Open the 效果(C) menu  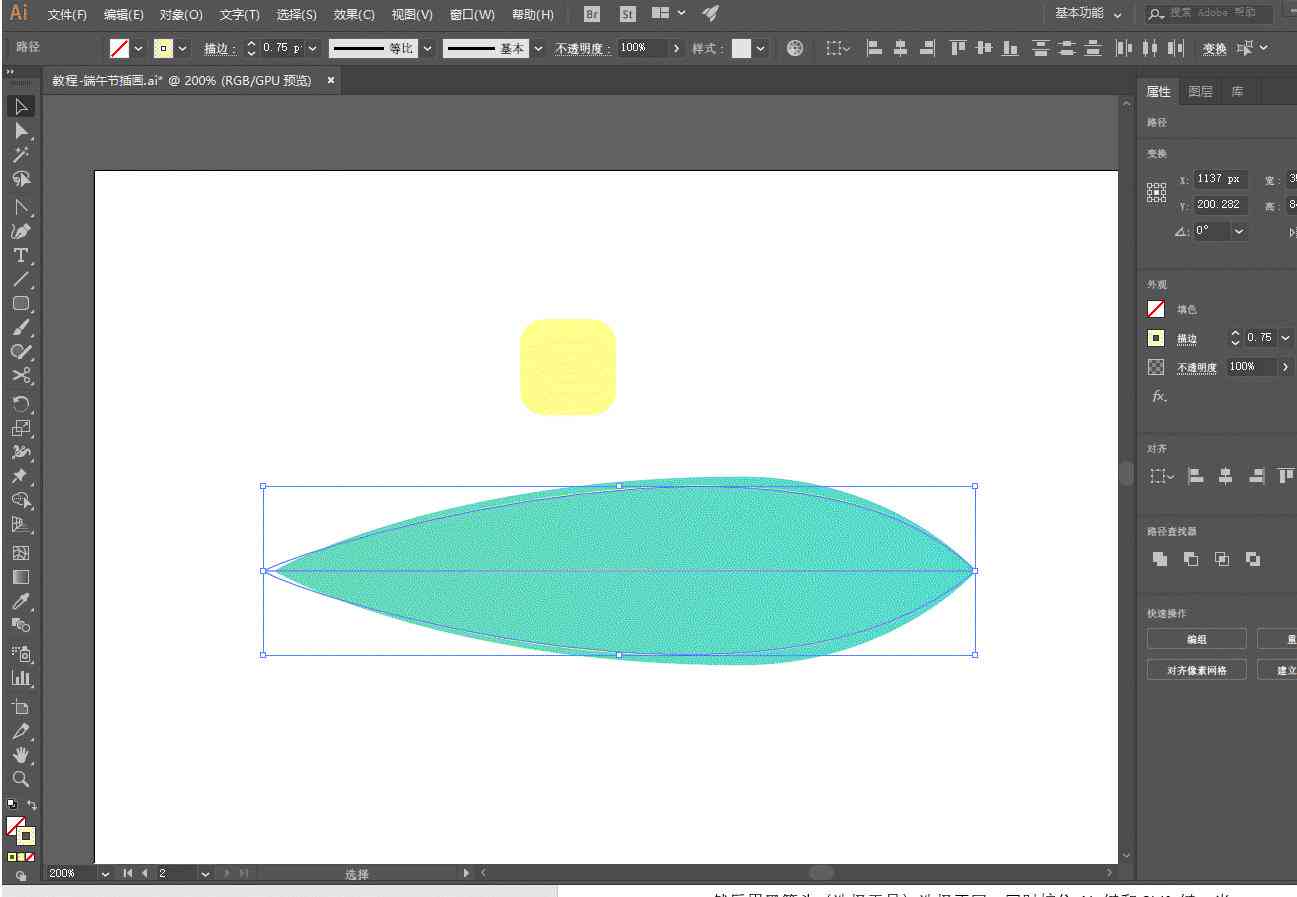tap(354, 15)
